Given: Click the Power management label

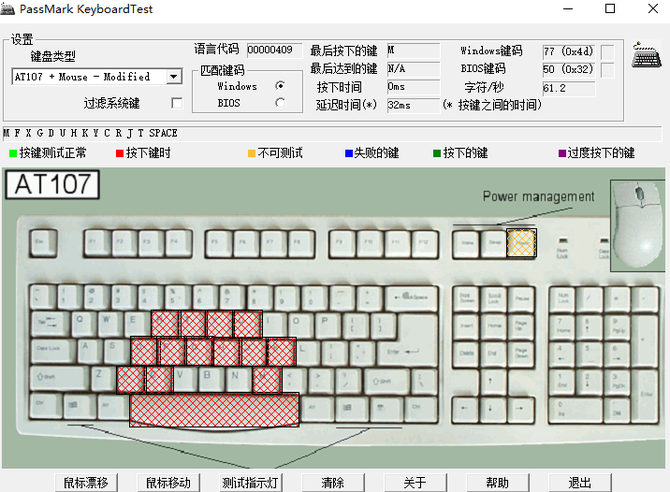Looking at the screenshot, I should [538, 197].
